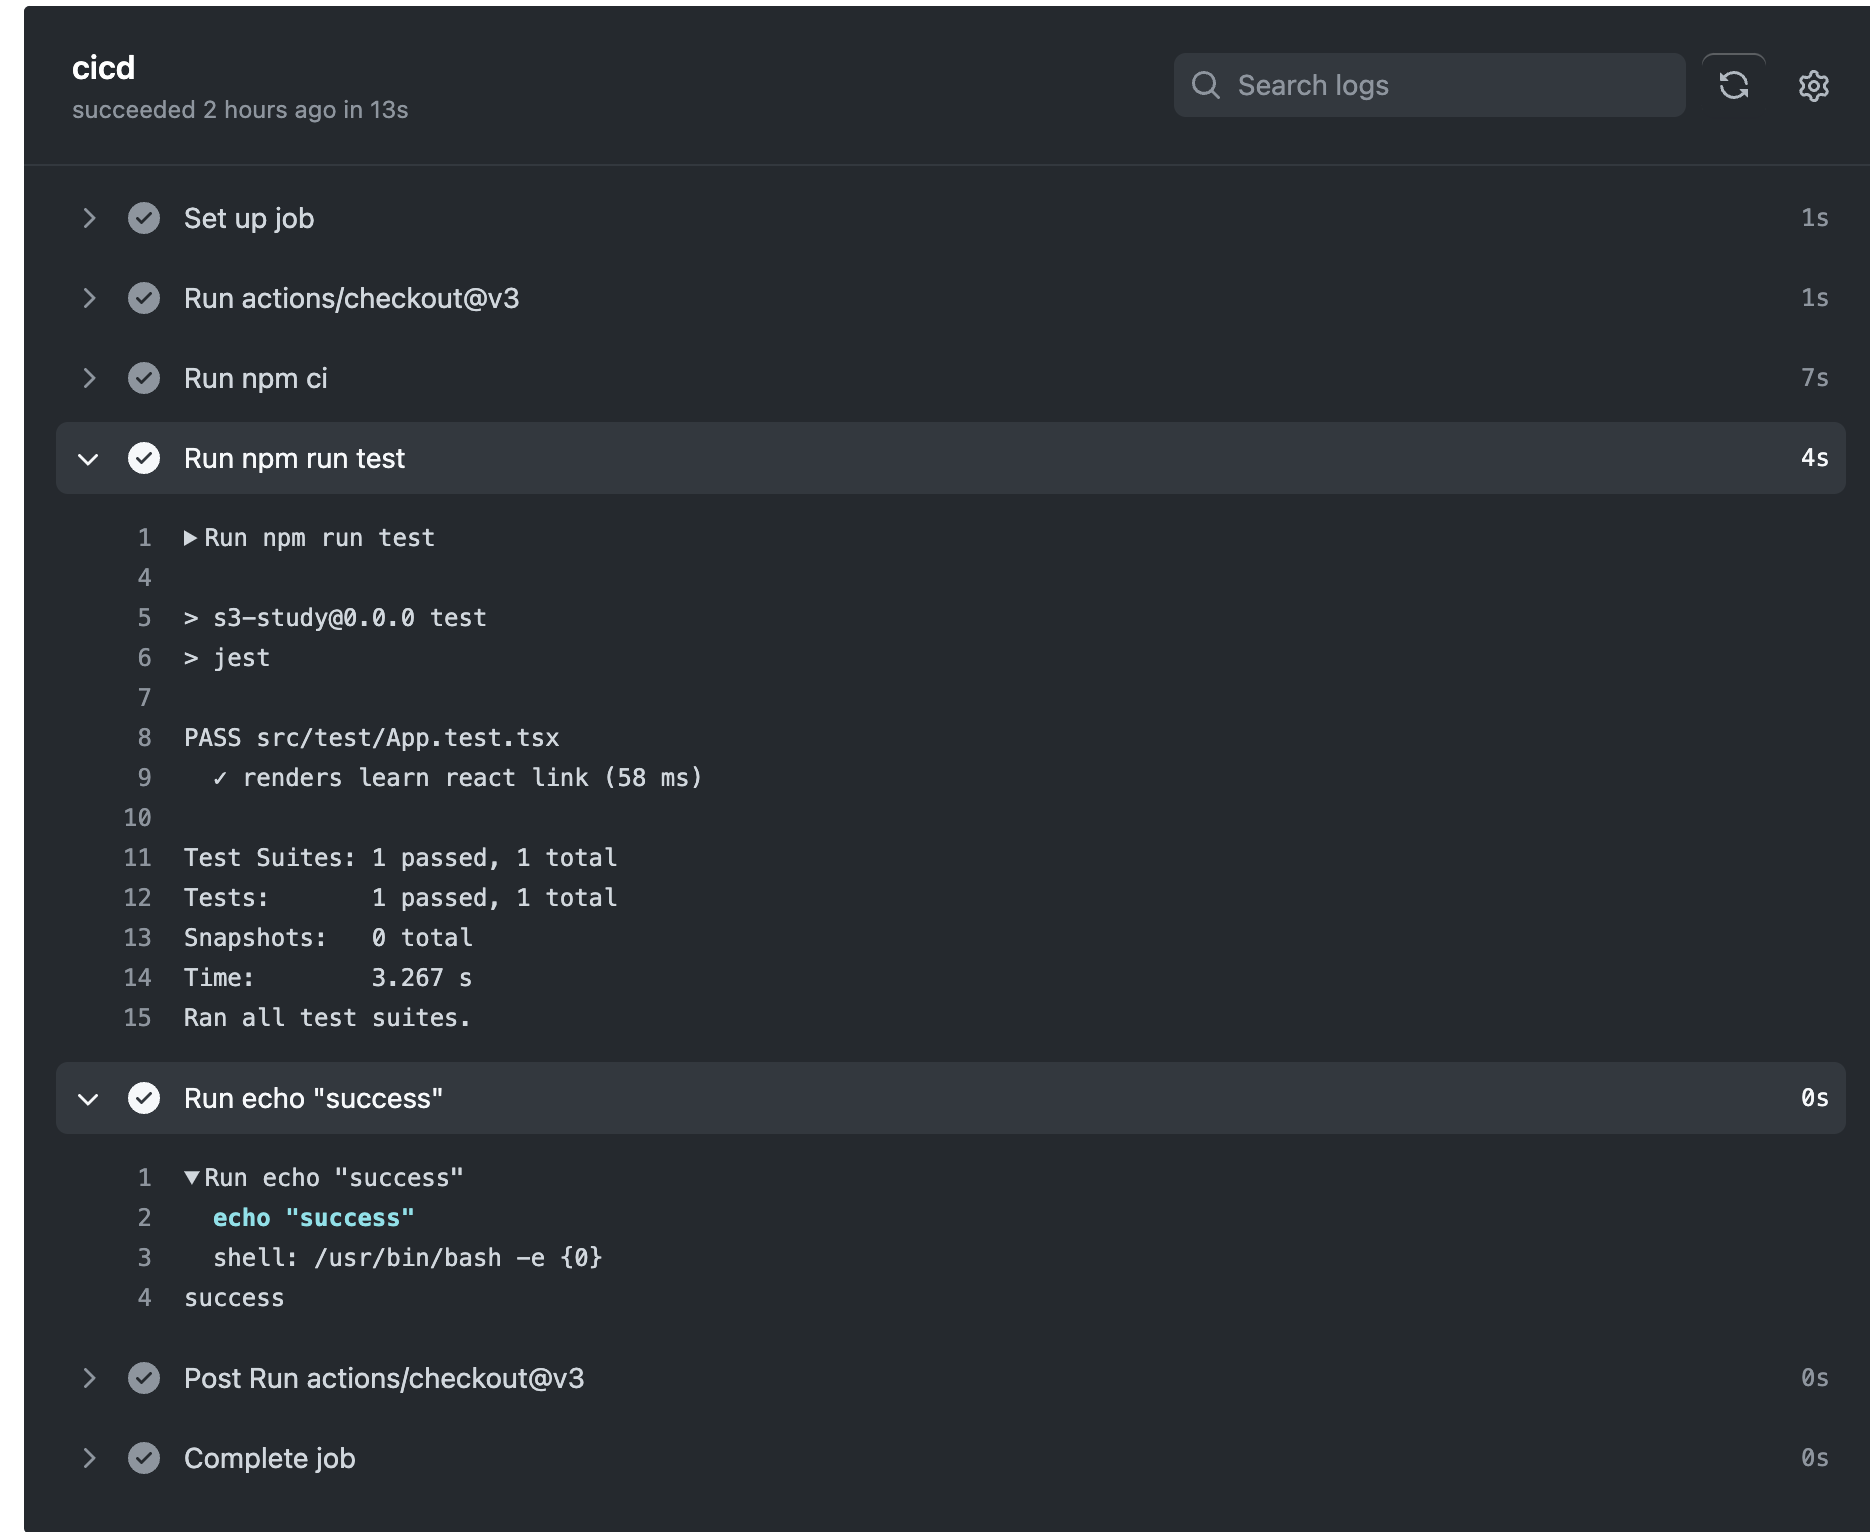Screen dimensions: 1870x1532
Task: Expand the Run actions/checkout@v3 step
Action: click(89, 298)
